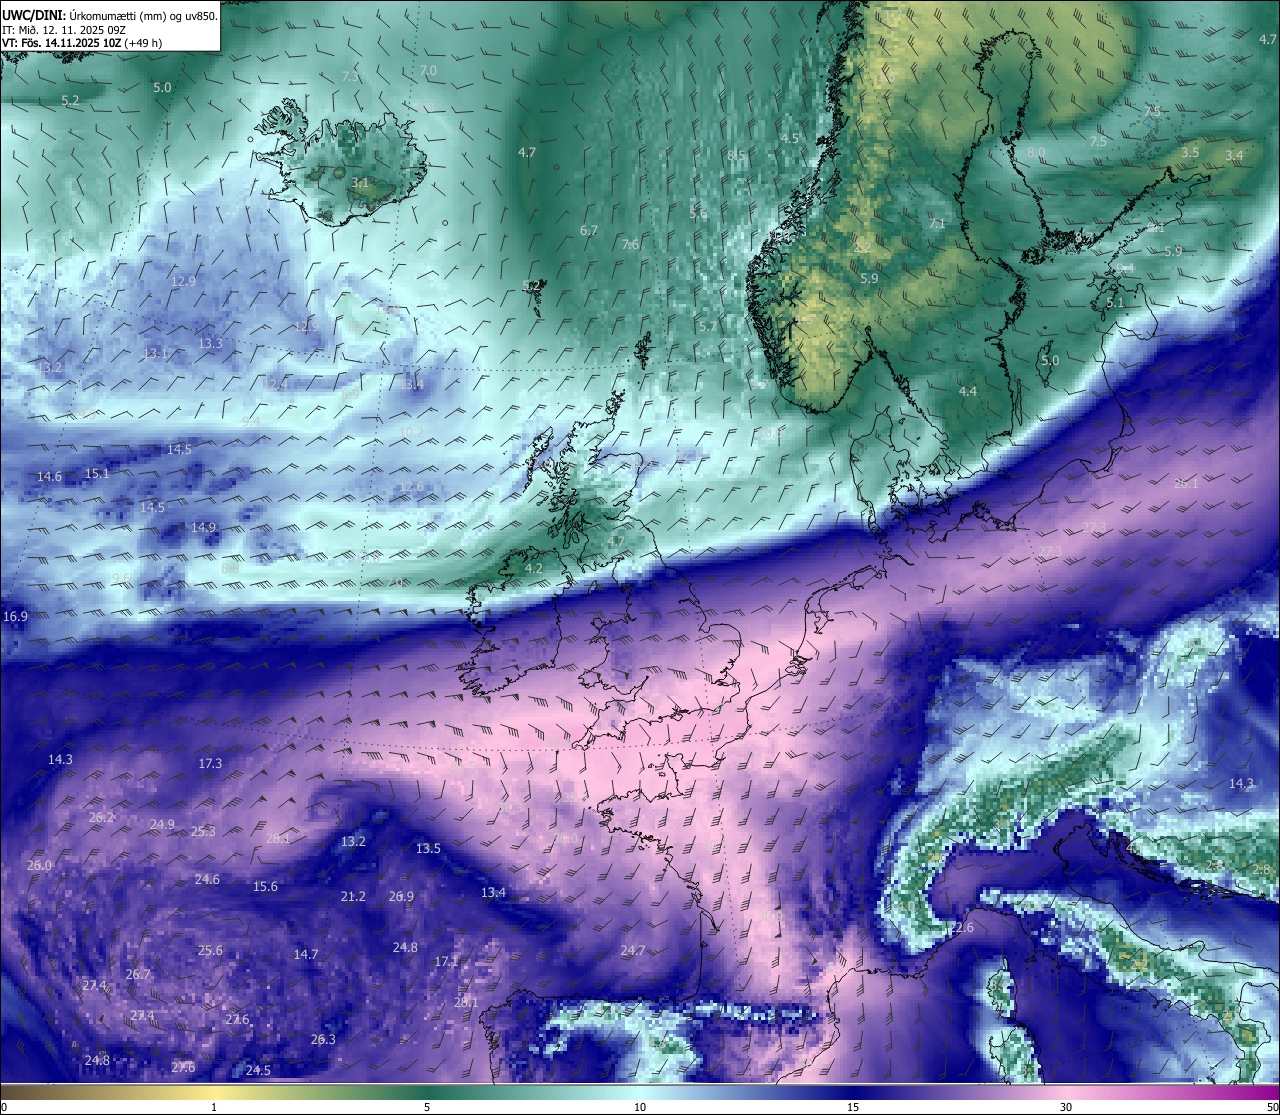The width and height of the screenshot is (1280, 1115).
Task: Click the '27.3' value over Poland
Action: (x=1095, y=528)
